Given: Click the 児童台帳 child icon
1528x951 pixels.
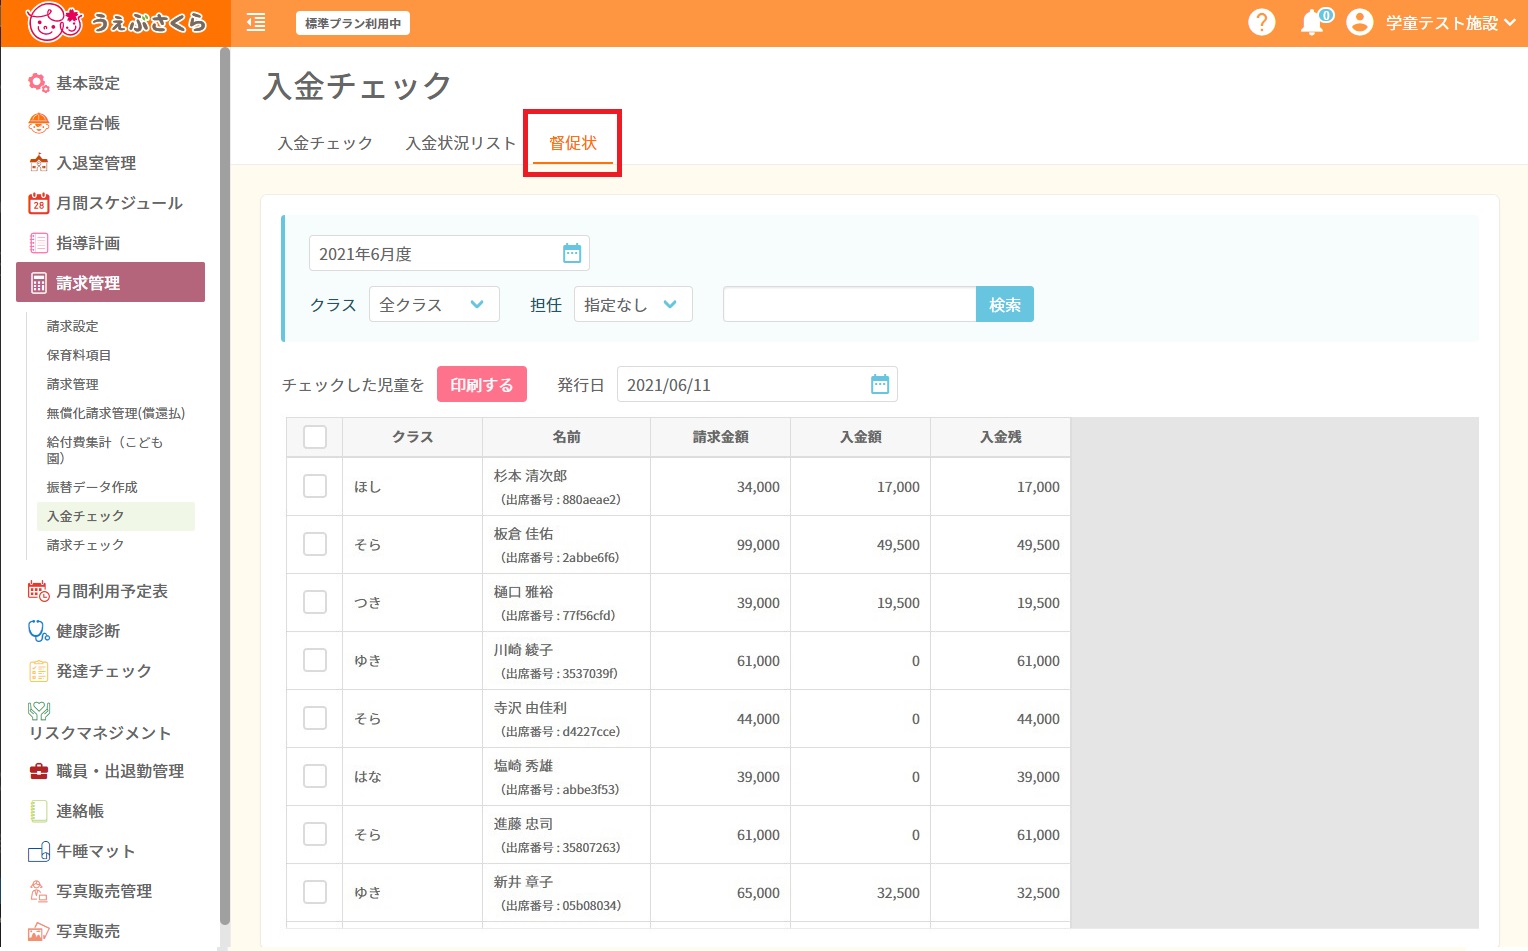Looking at the screenshot, I should point(39,123).
